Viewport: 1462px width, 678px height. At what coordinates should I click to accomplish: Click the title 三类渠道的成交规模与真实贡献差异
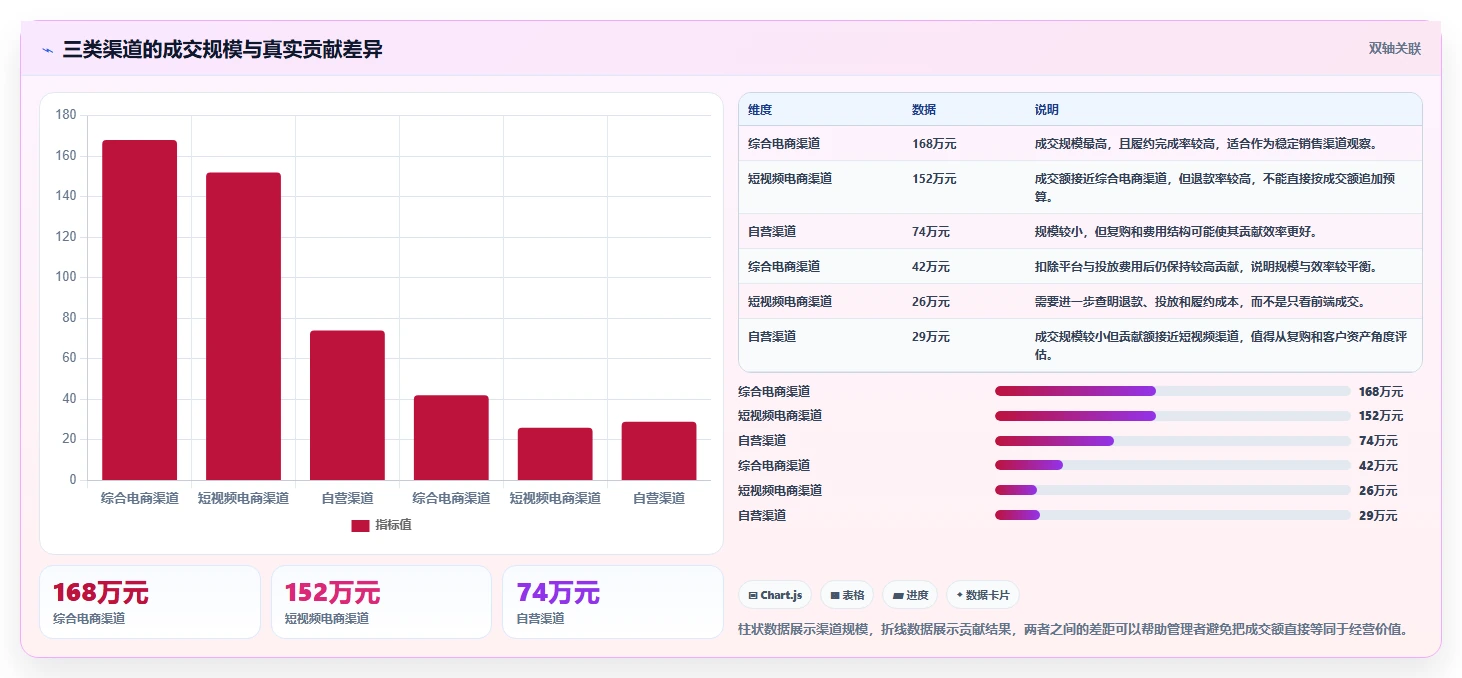coord(222,49)
